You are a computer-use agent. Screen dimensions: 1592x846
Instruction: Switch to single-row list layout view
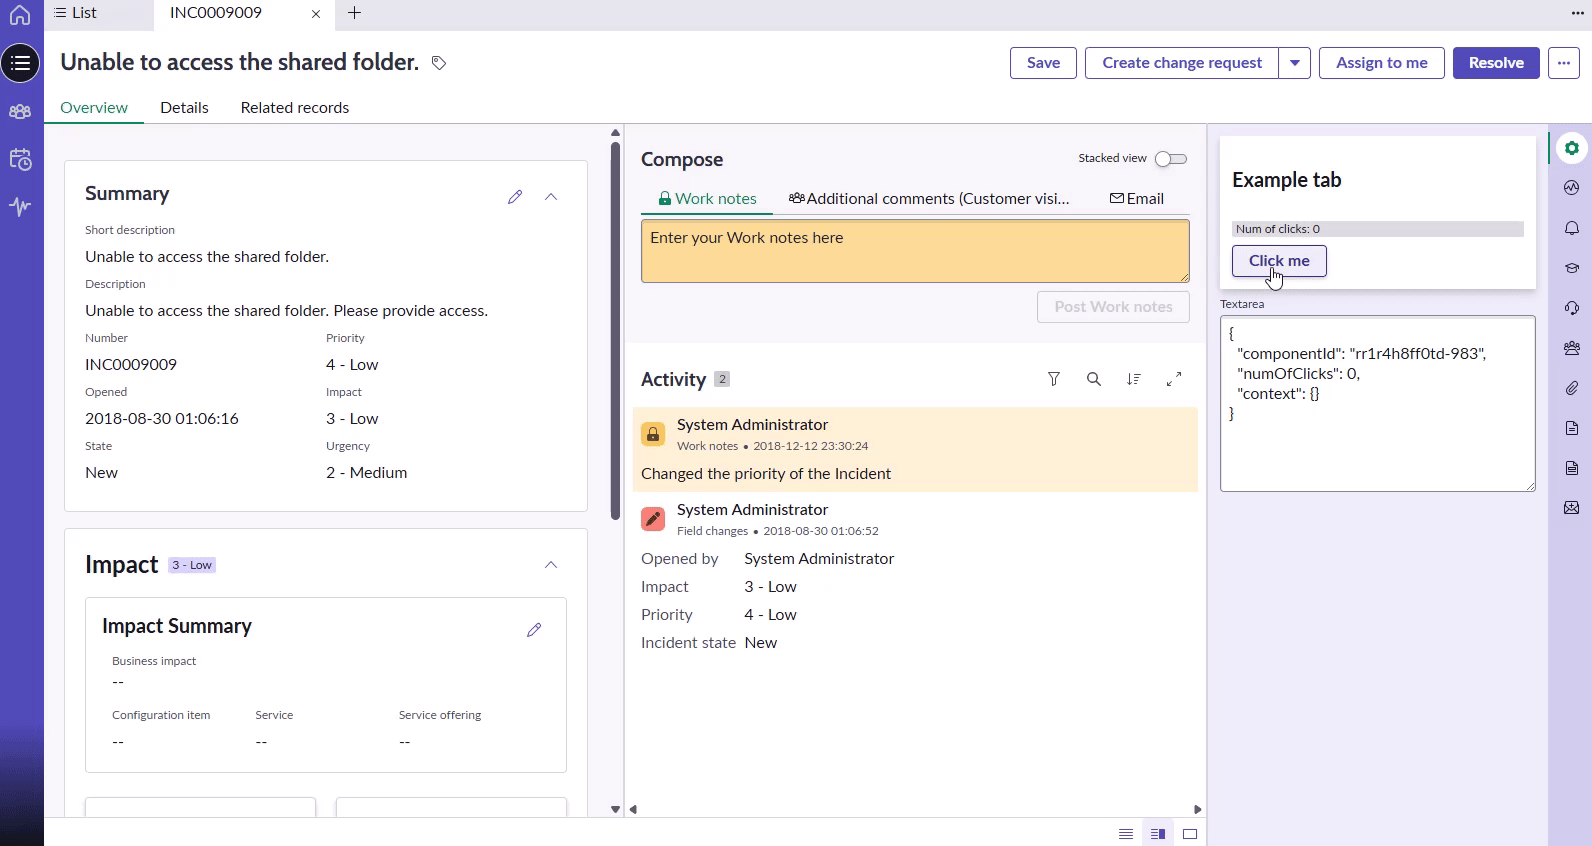(1126, 834)
